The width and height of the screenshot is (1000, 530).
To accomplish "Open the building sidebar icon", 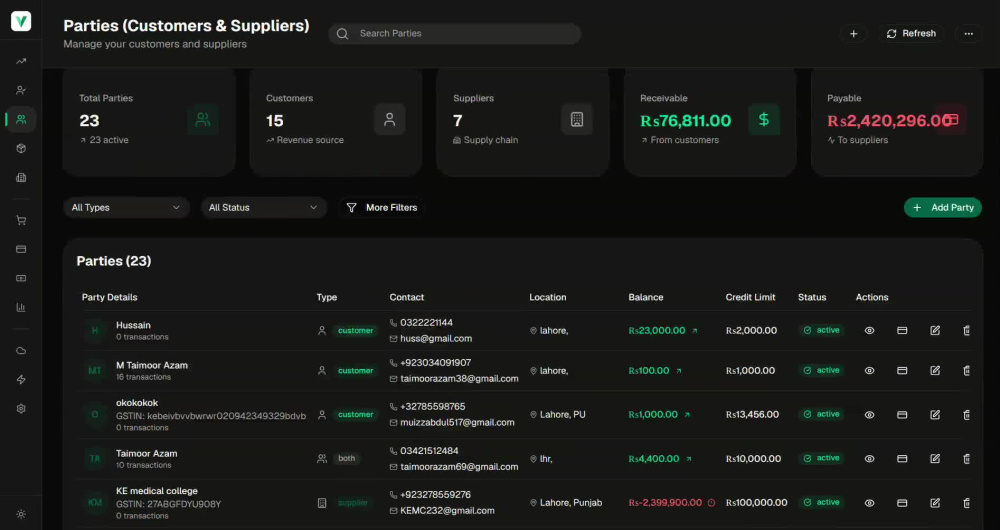I will click(x=21, y=177).
